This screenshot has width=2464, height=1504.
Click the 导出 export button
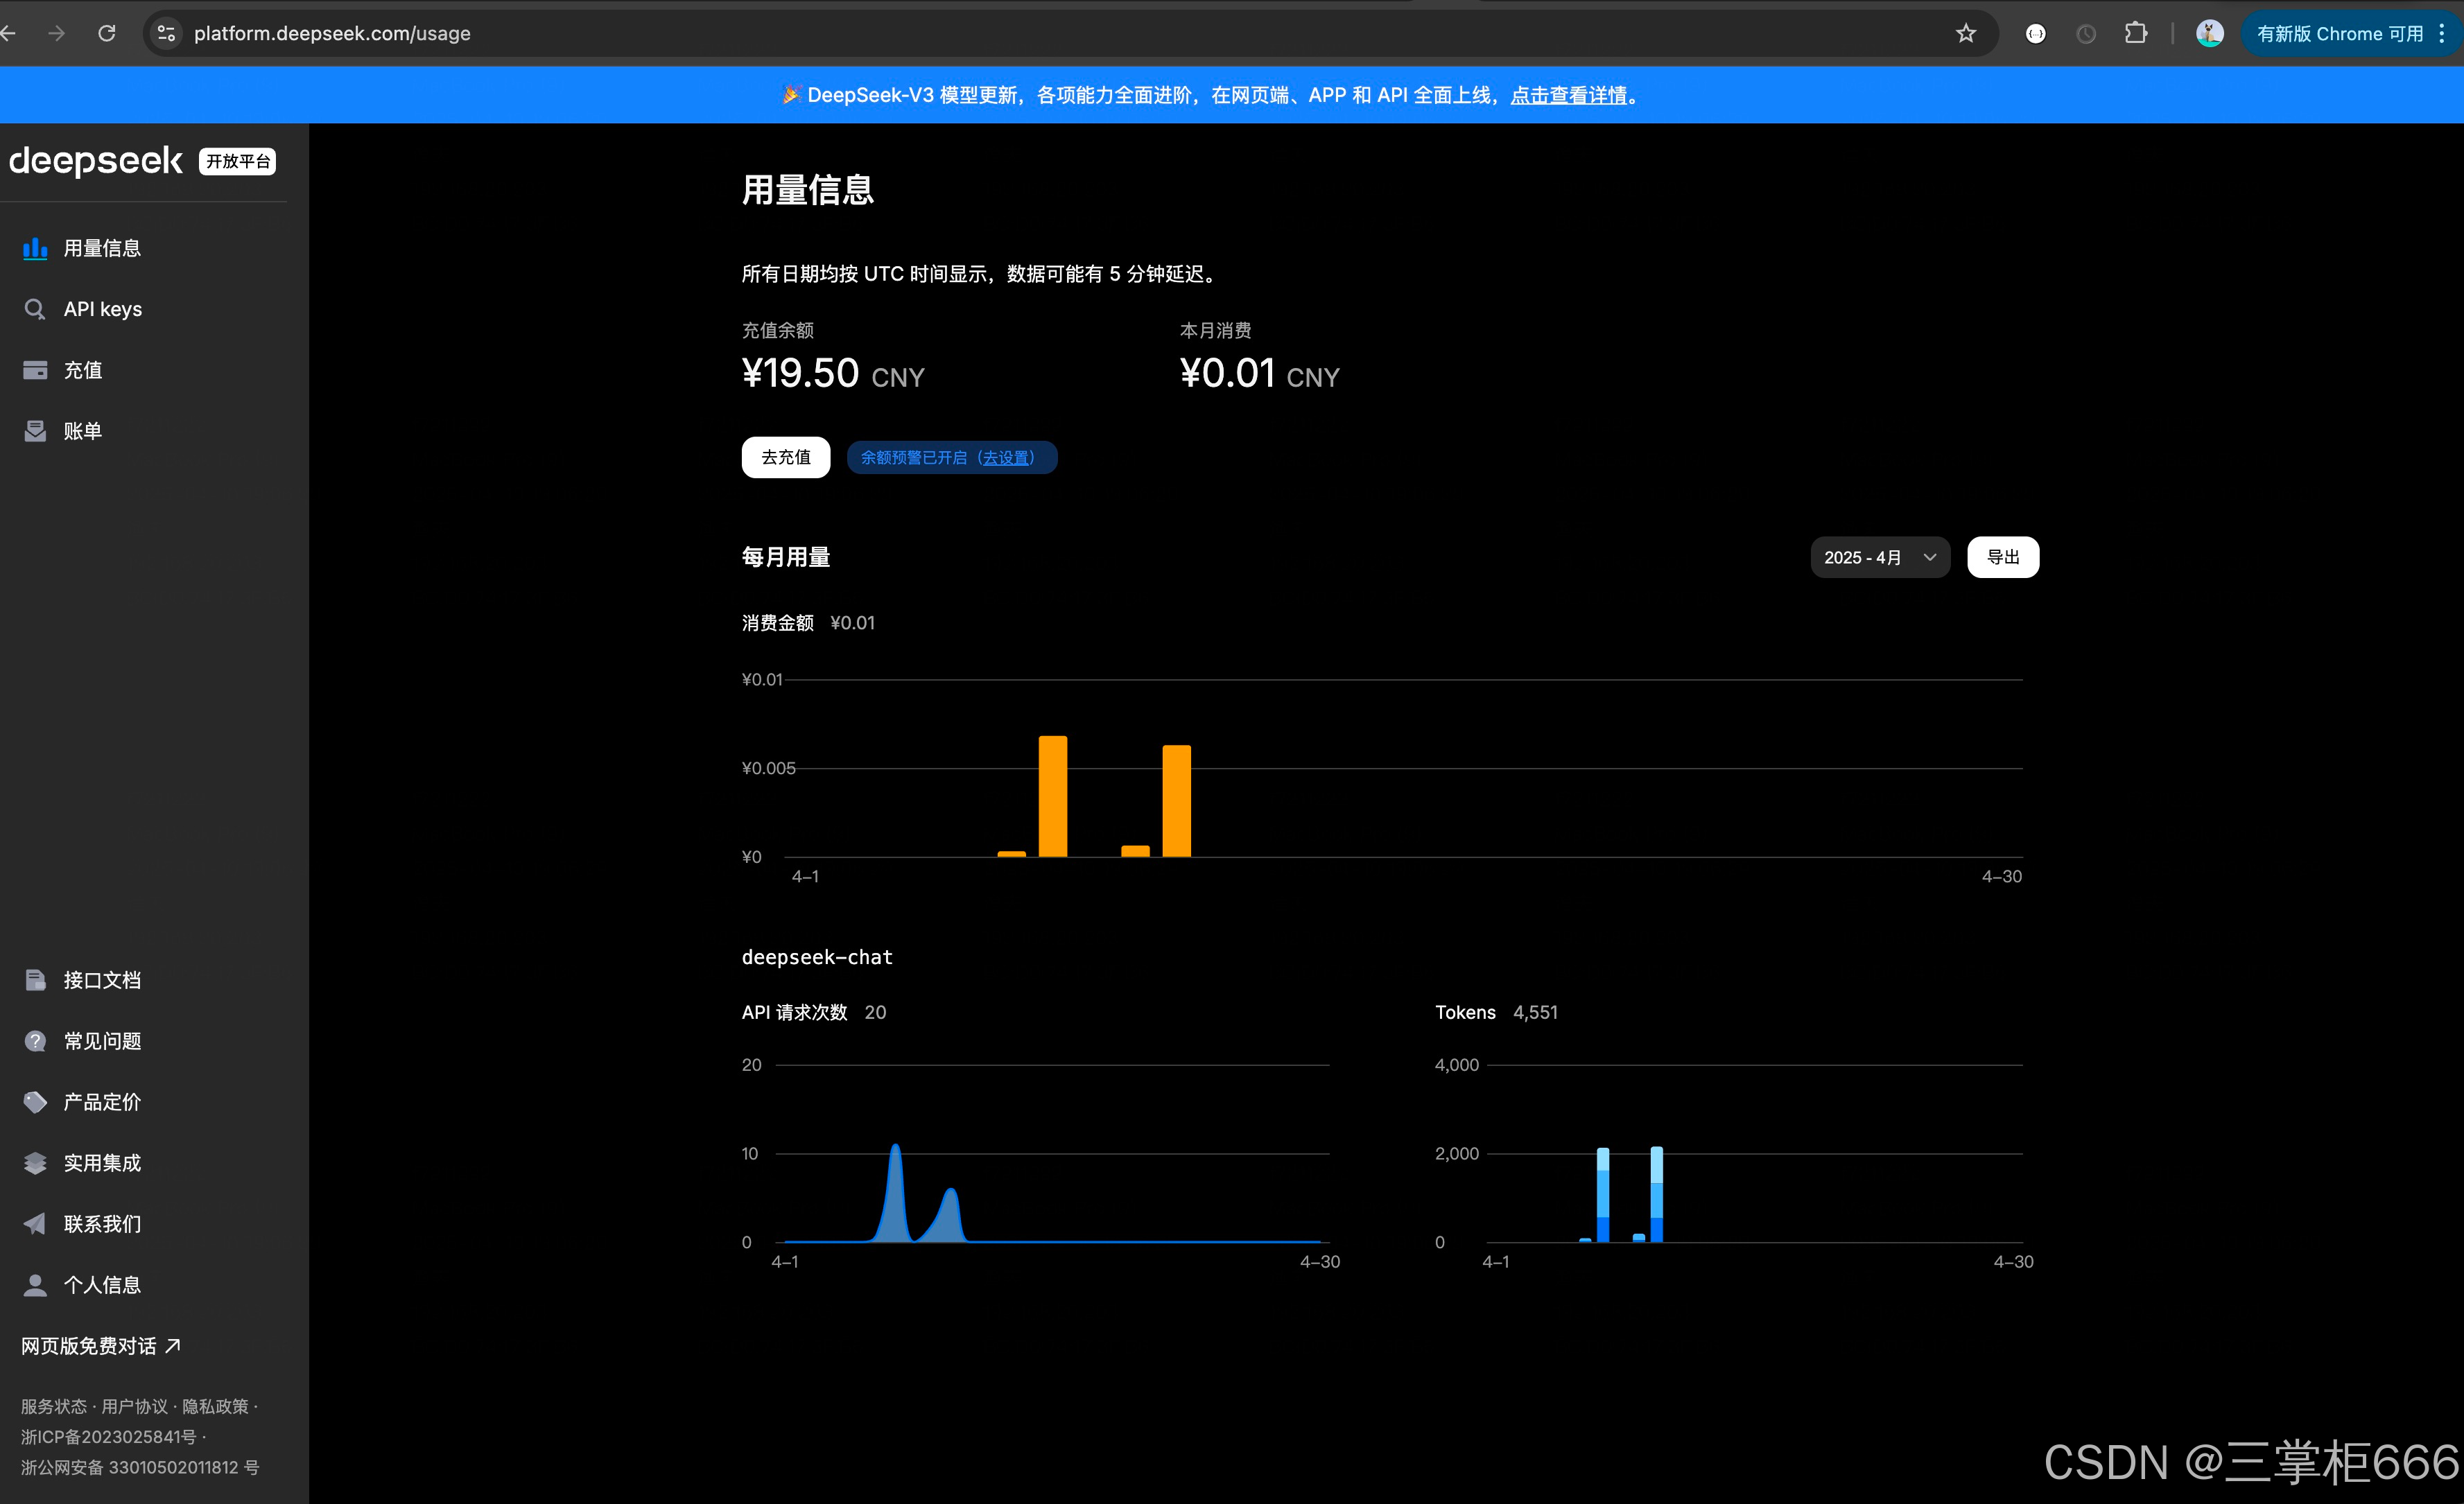click(2003, 557)
